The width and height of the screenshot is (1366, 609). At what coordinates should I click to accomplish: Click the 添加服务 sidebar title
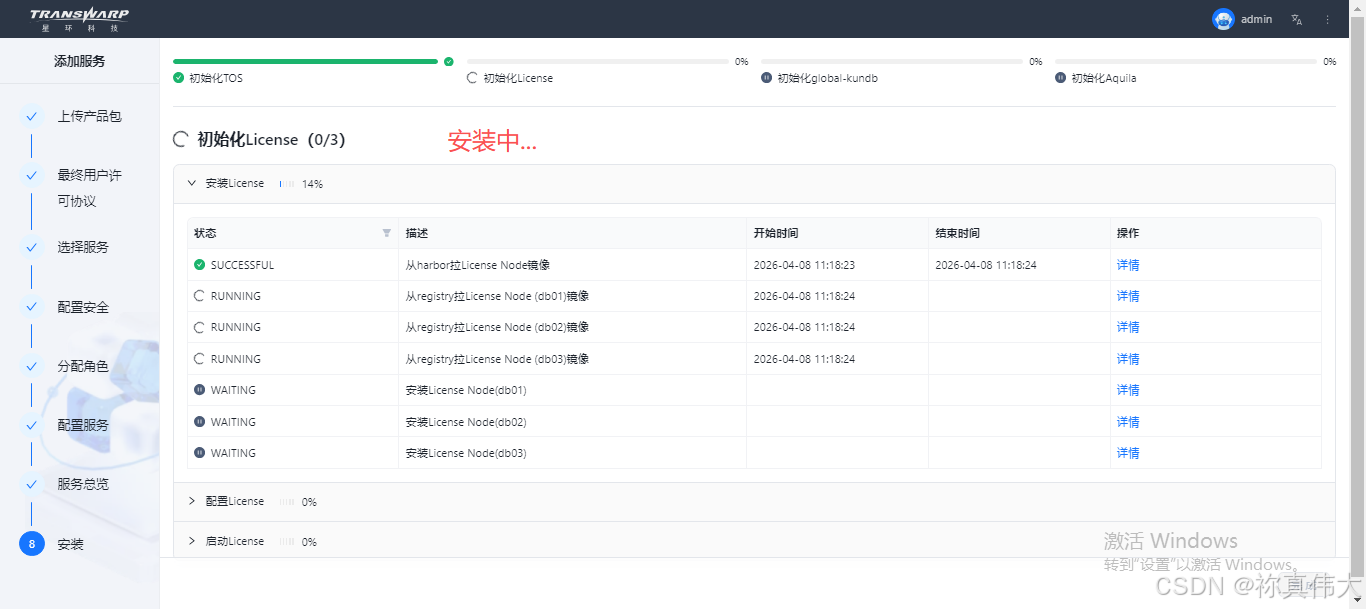(79, 61)
